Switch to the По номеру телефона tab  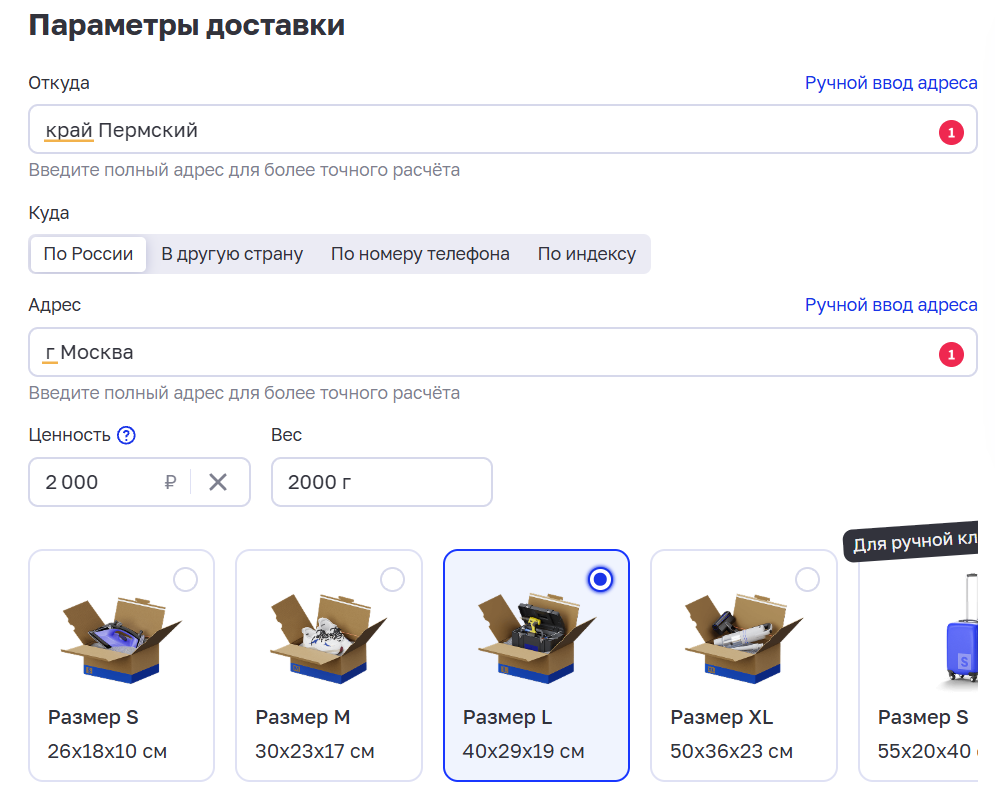pos(419,254)
